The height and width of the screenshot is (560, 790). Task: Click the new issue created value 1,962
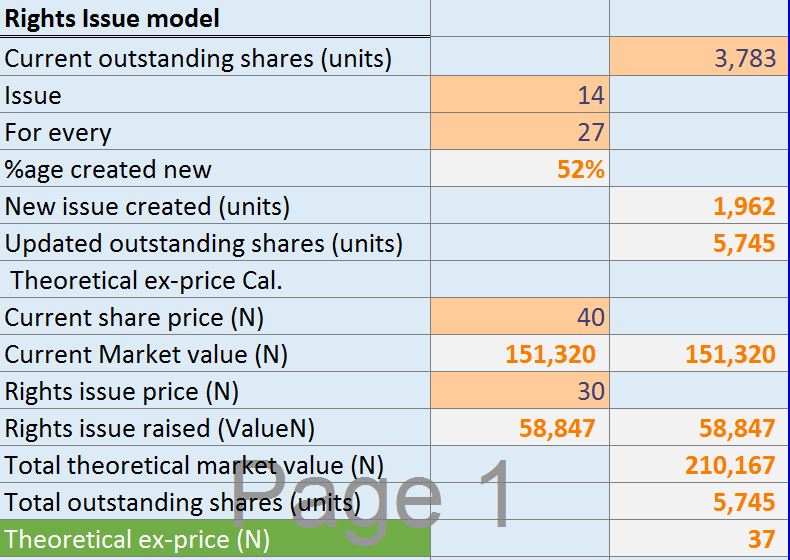pos(699,206)
